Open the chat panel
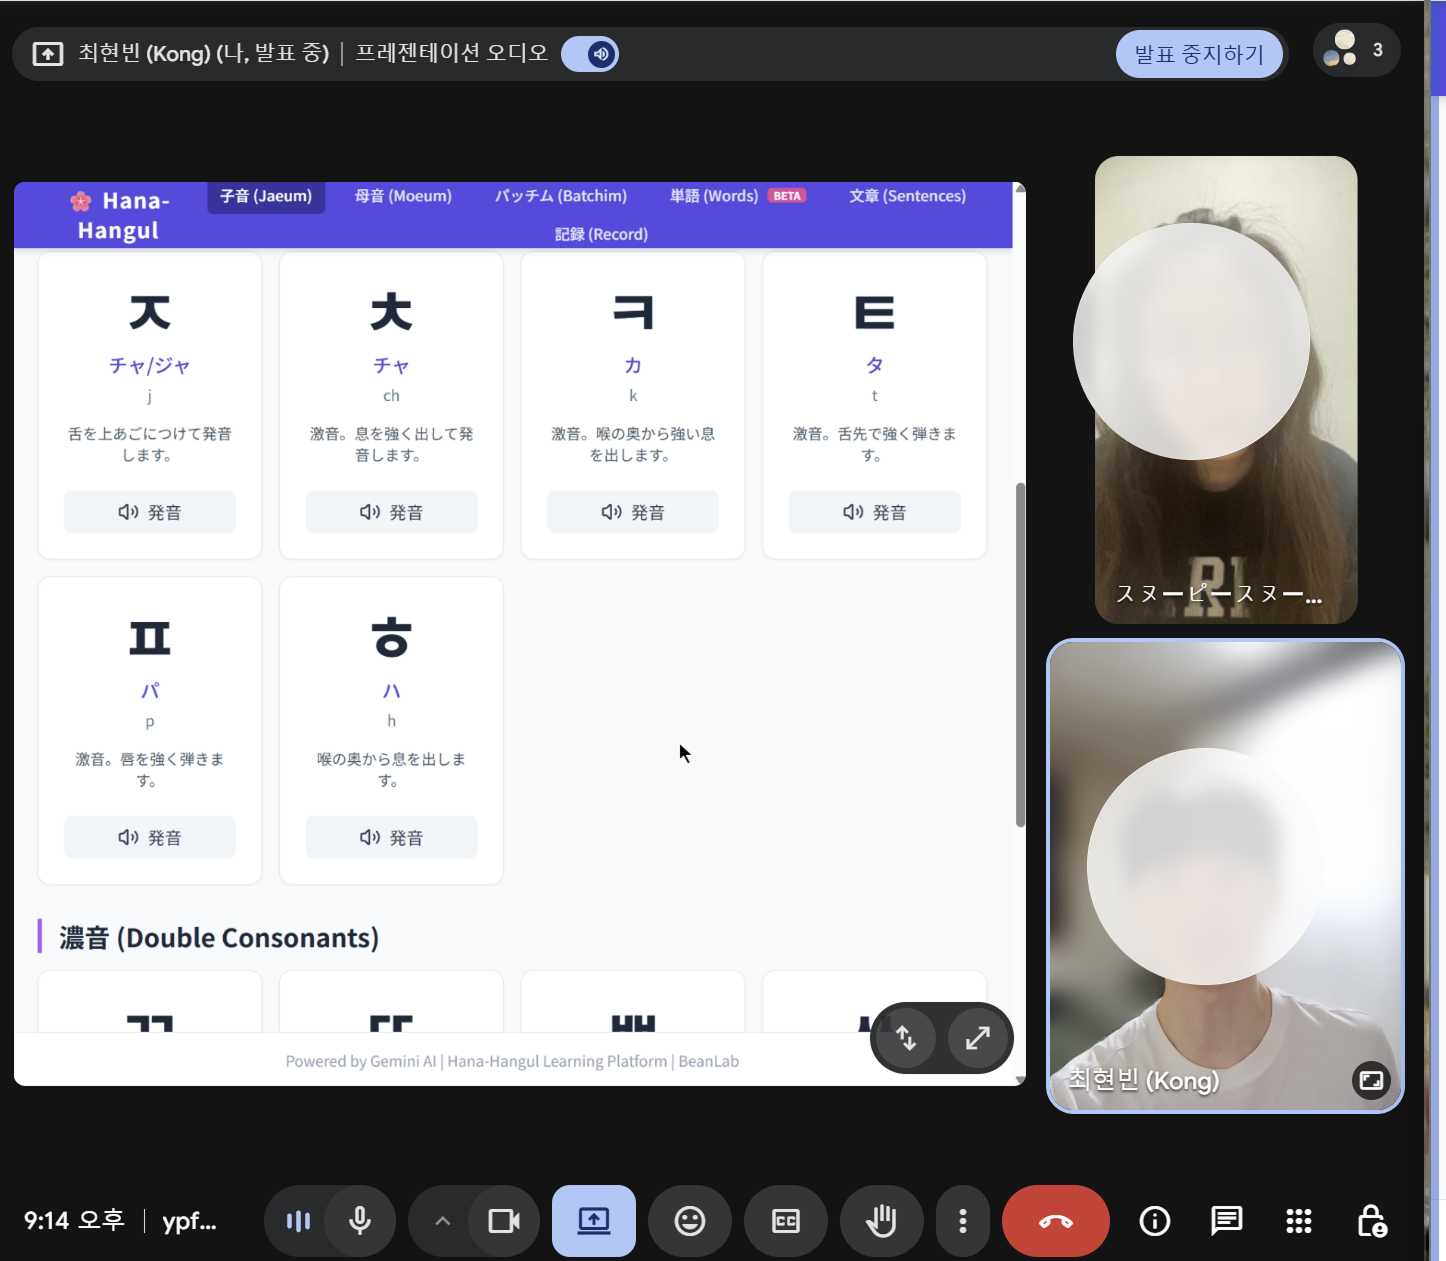The image size is (1446, 1261). pyautogui.click(x=1227, y=1221)
